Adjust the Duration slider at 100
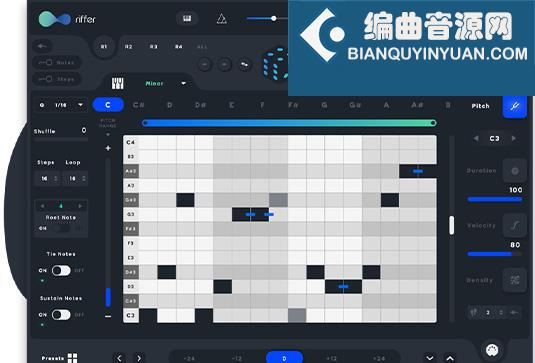This screenshot has width=535, height=363. [495, 200]
